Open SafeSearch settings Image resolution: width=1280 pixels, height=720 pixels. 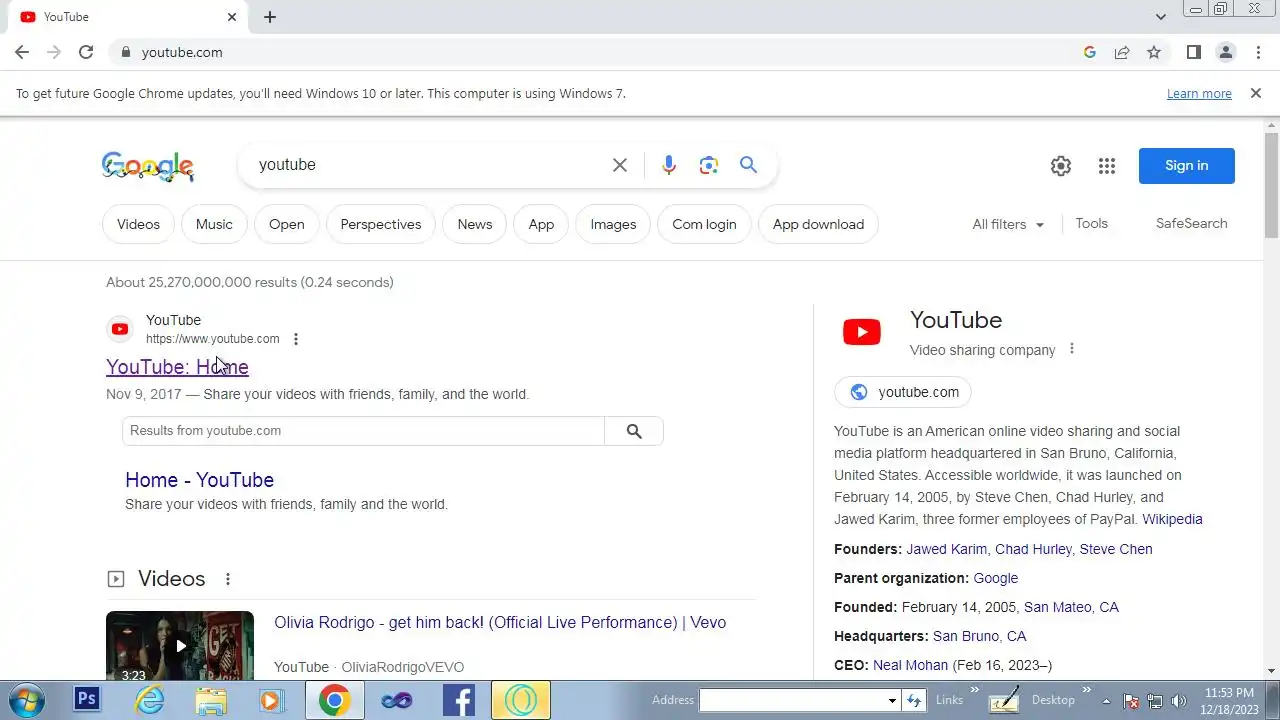coord(1191,224)
